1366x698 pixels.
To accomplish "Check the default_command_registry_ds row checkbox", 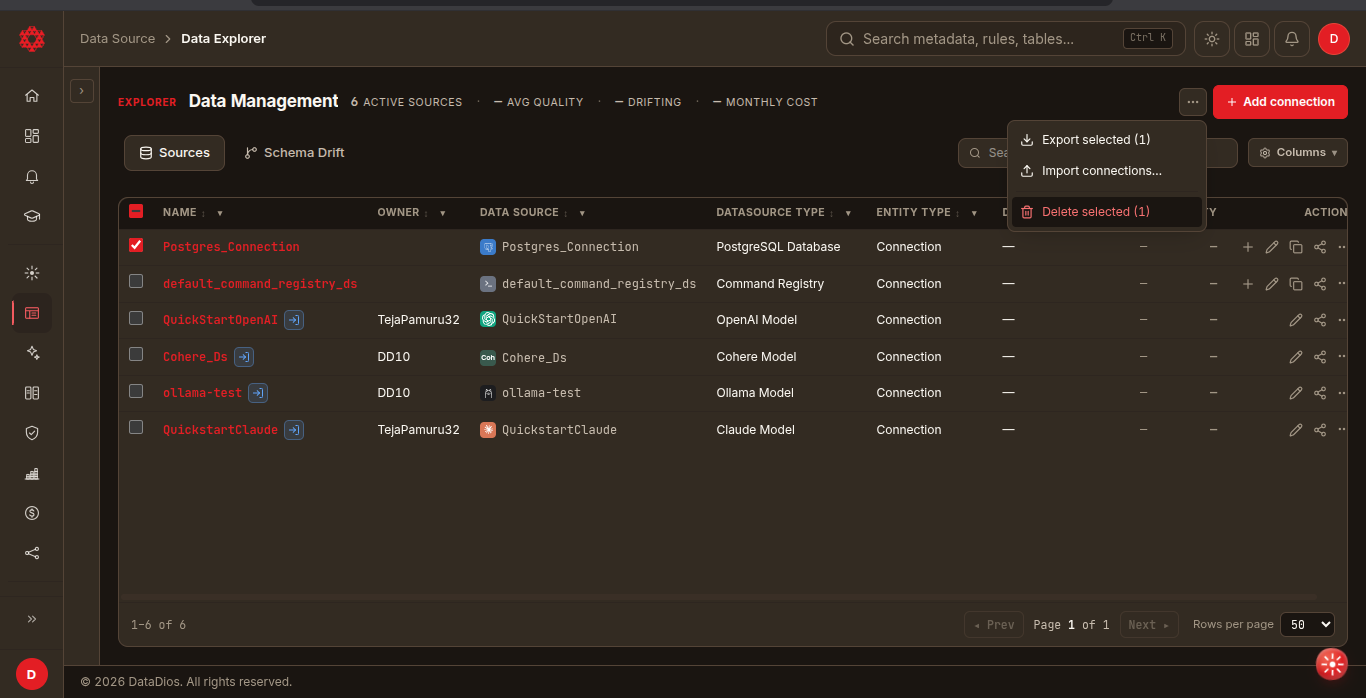I will click(x=136, y=281).
